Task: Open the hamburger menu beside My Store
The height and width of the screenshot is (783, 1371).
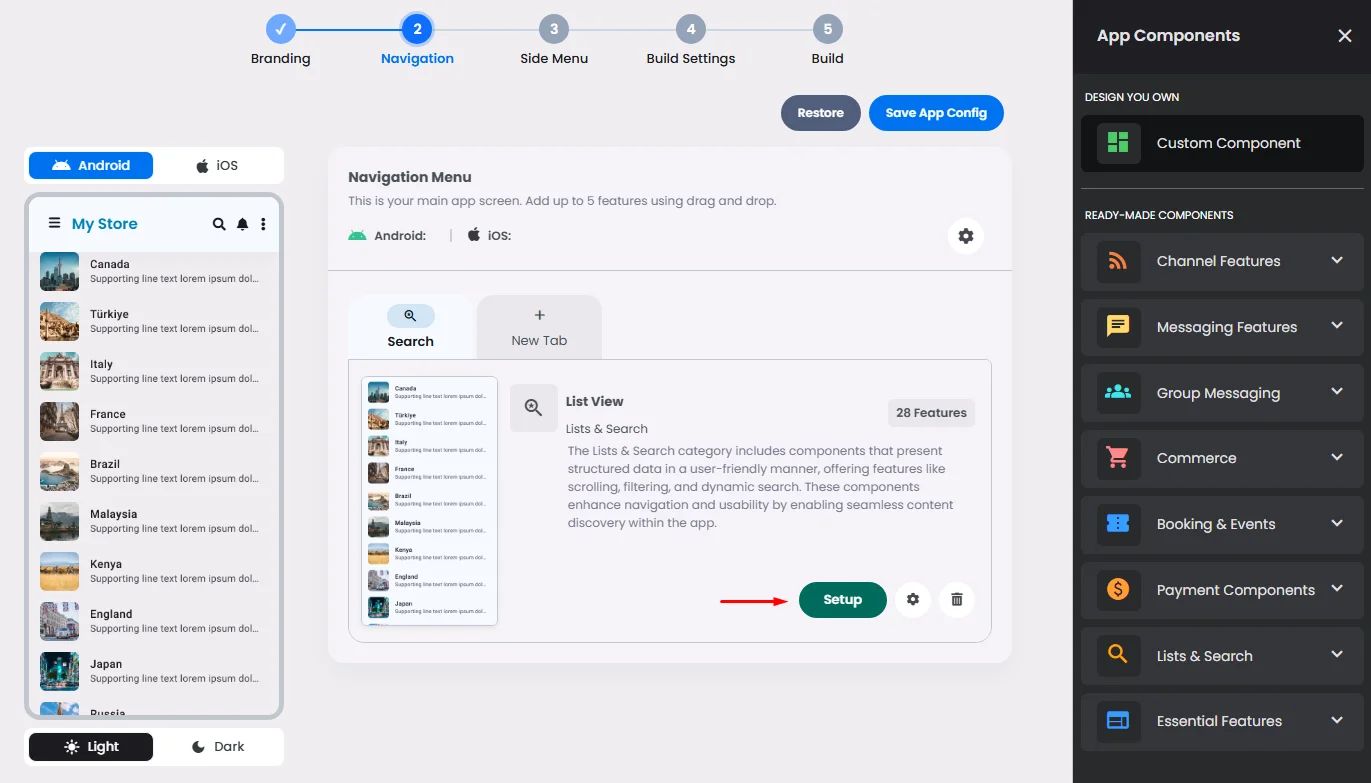Action: 54,223
